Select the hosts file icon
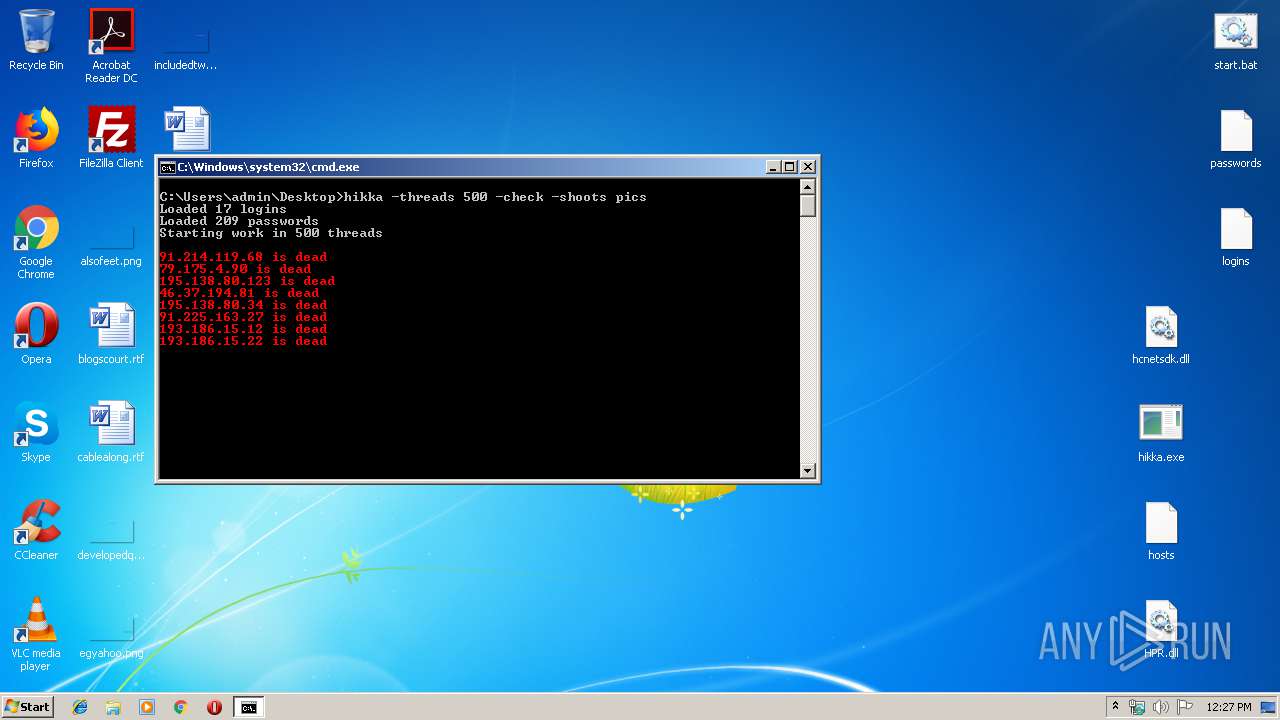1280x720 pixels. [1161, 530]
